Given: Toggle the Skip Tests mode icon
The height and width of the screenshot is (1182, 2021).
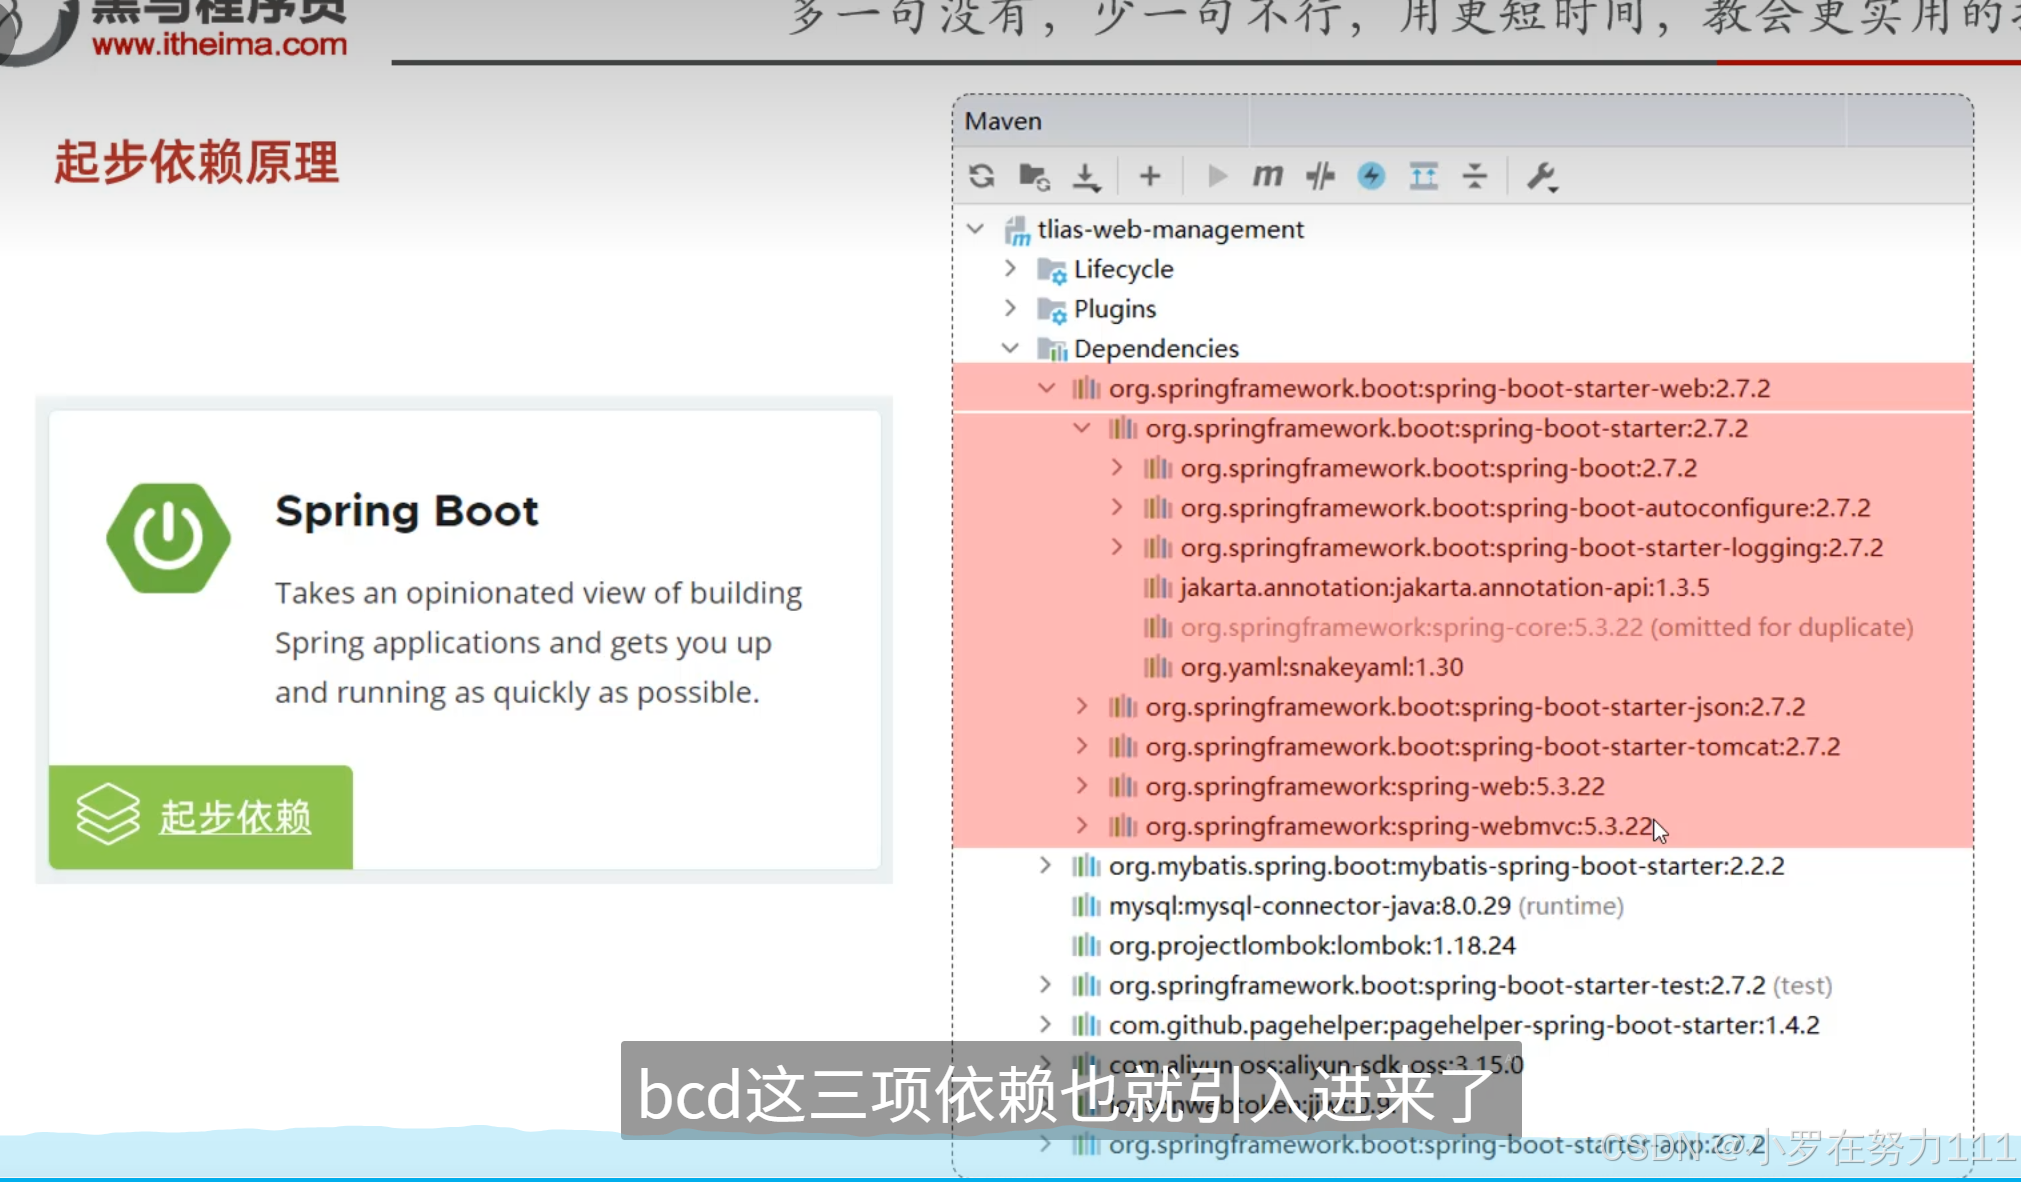Looking at the screenshot, I should click(x=1320, y=176).
